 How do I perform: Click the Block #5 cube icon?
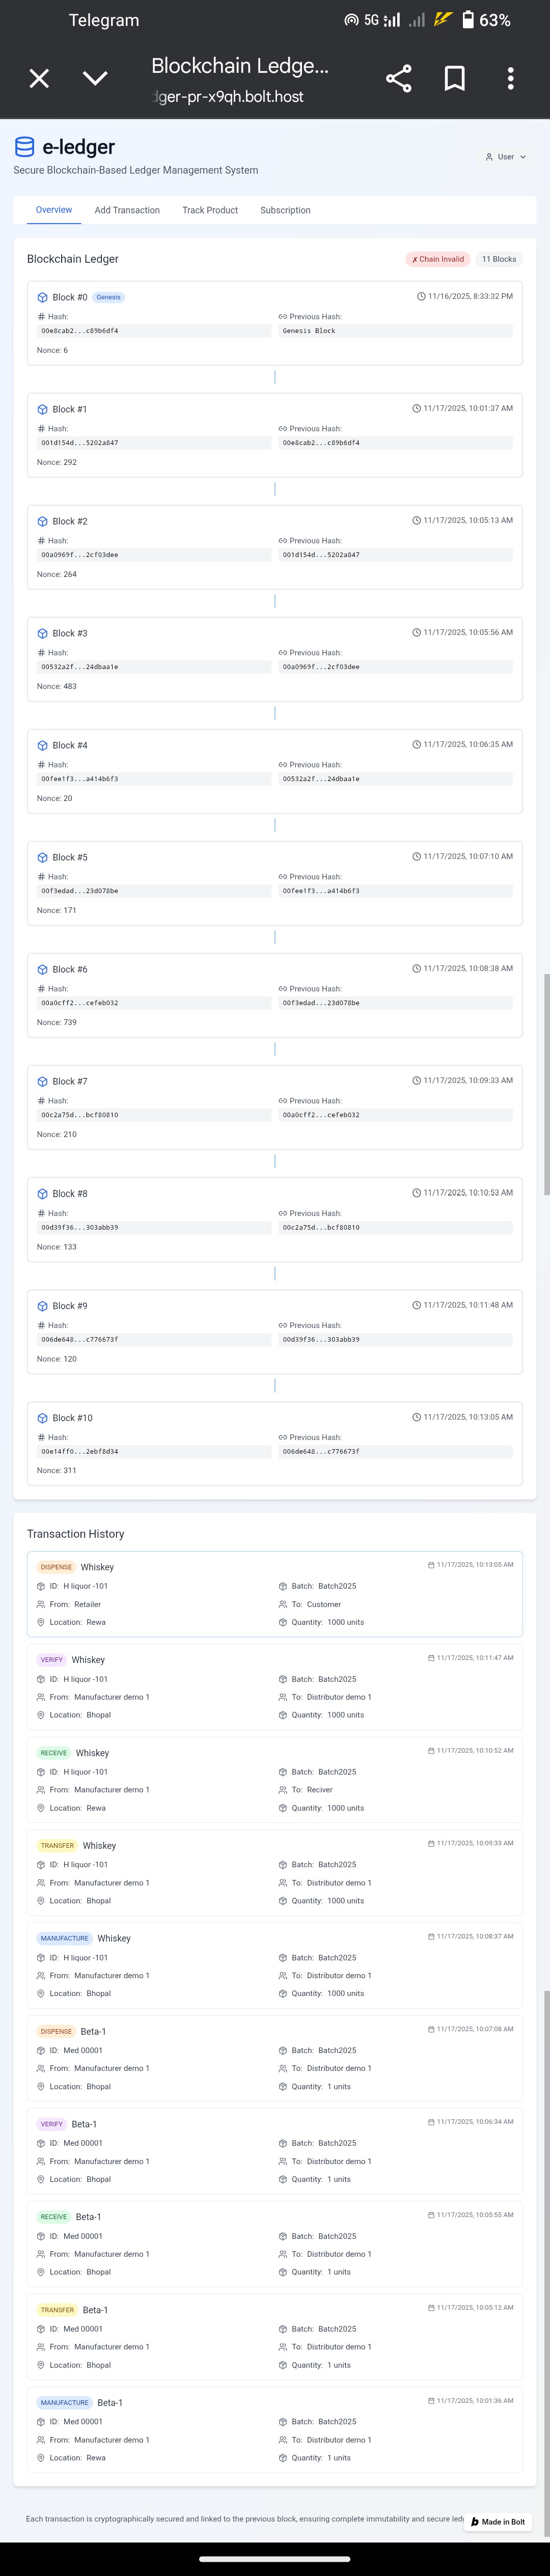click(x=42, y=857)
